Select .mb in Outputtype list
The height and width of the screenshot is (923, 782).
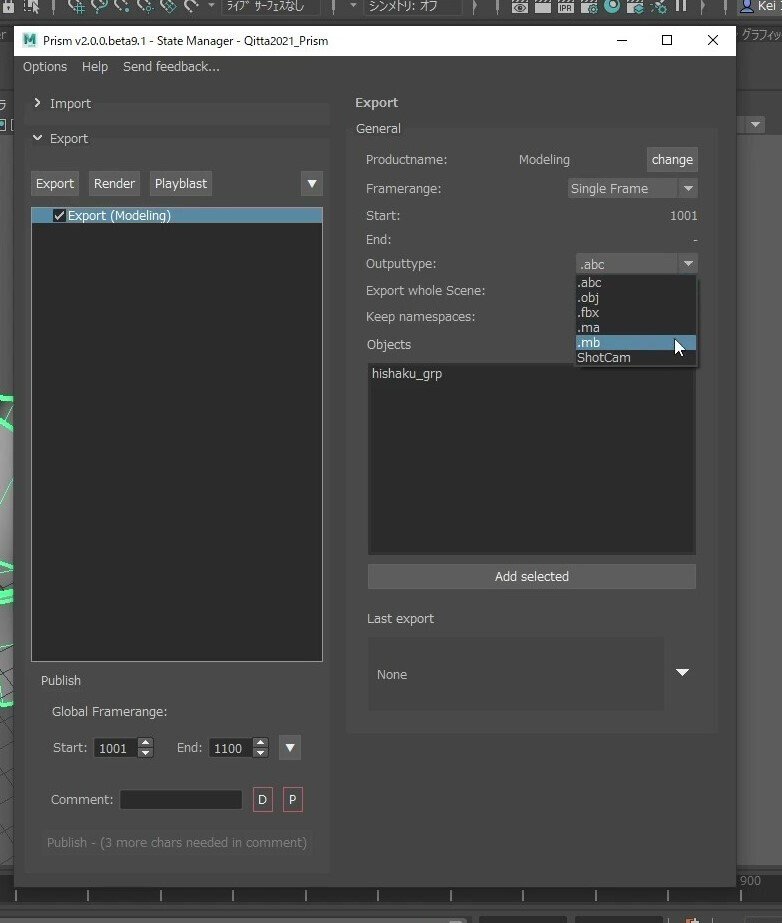[636, 343]
